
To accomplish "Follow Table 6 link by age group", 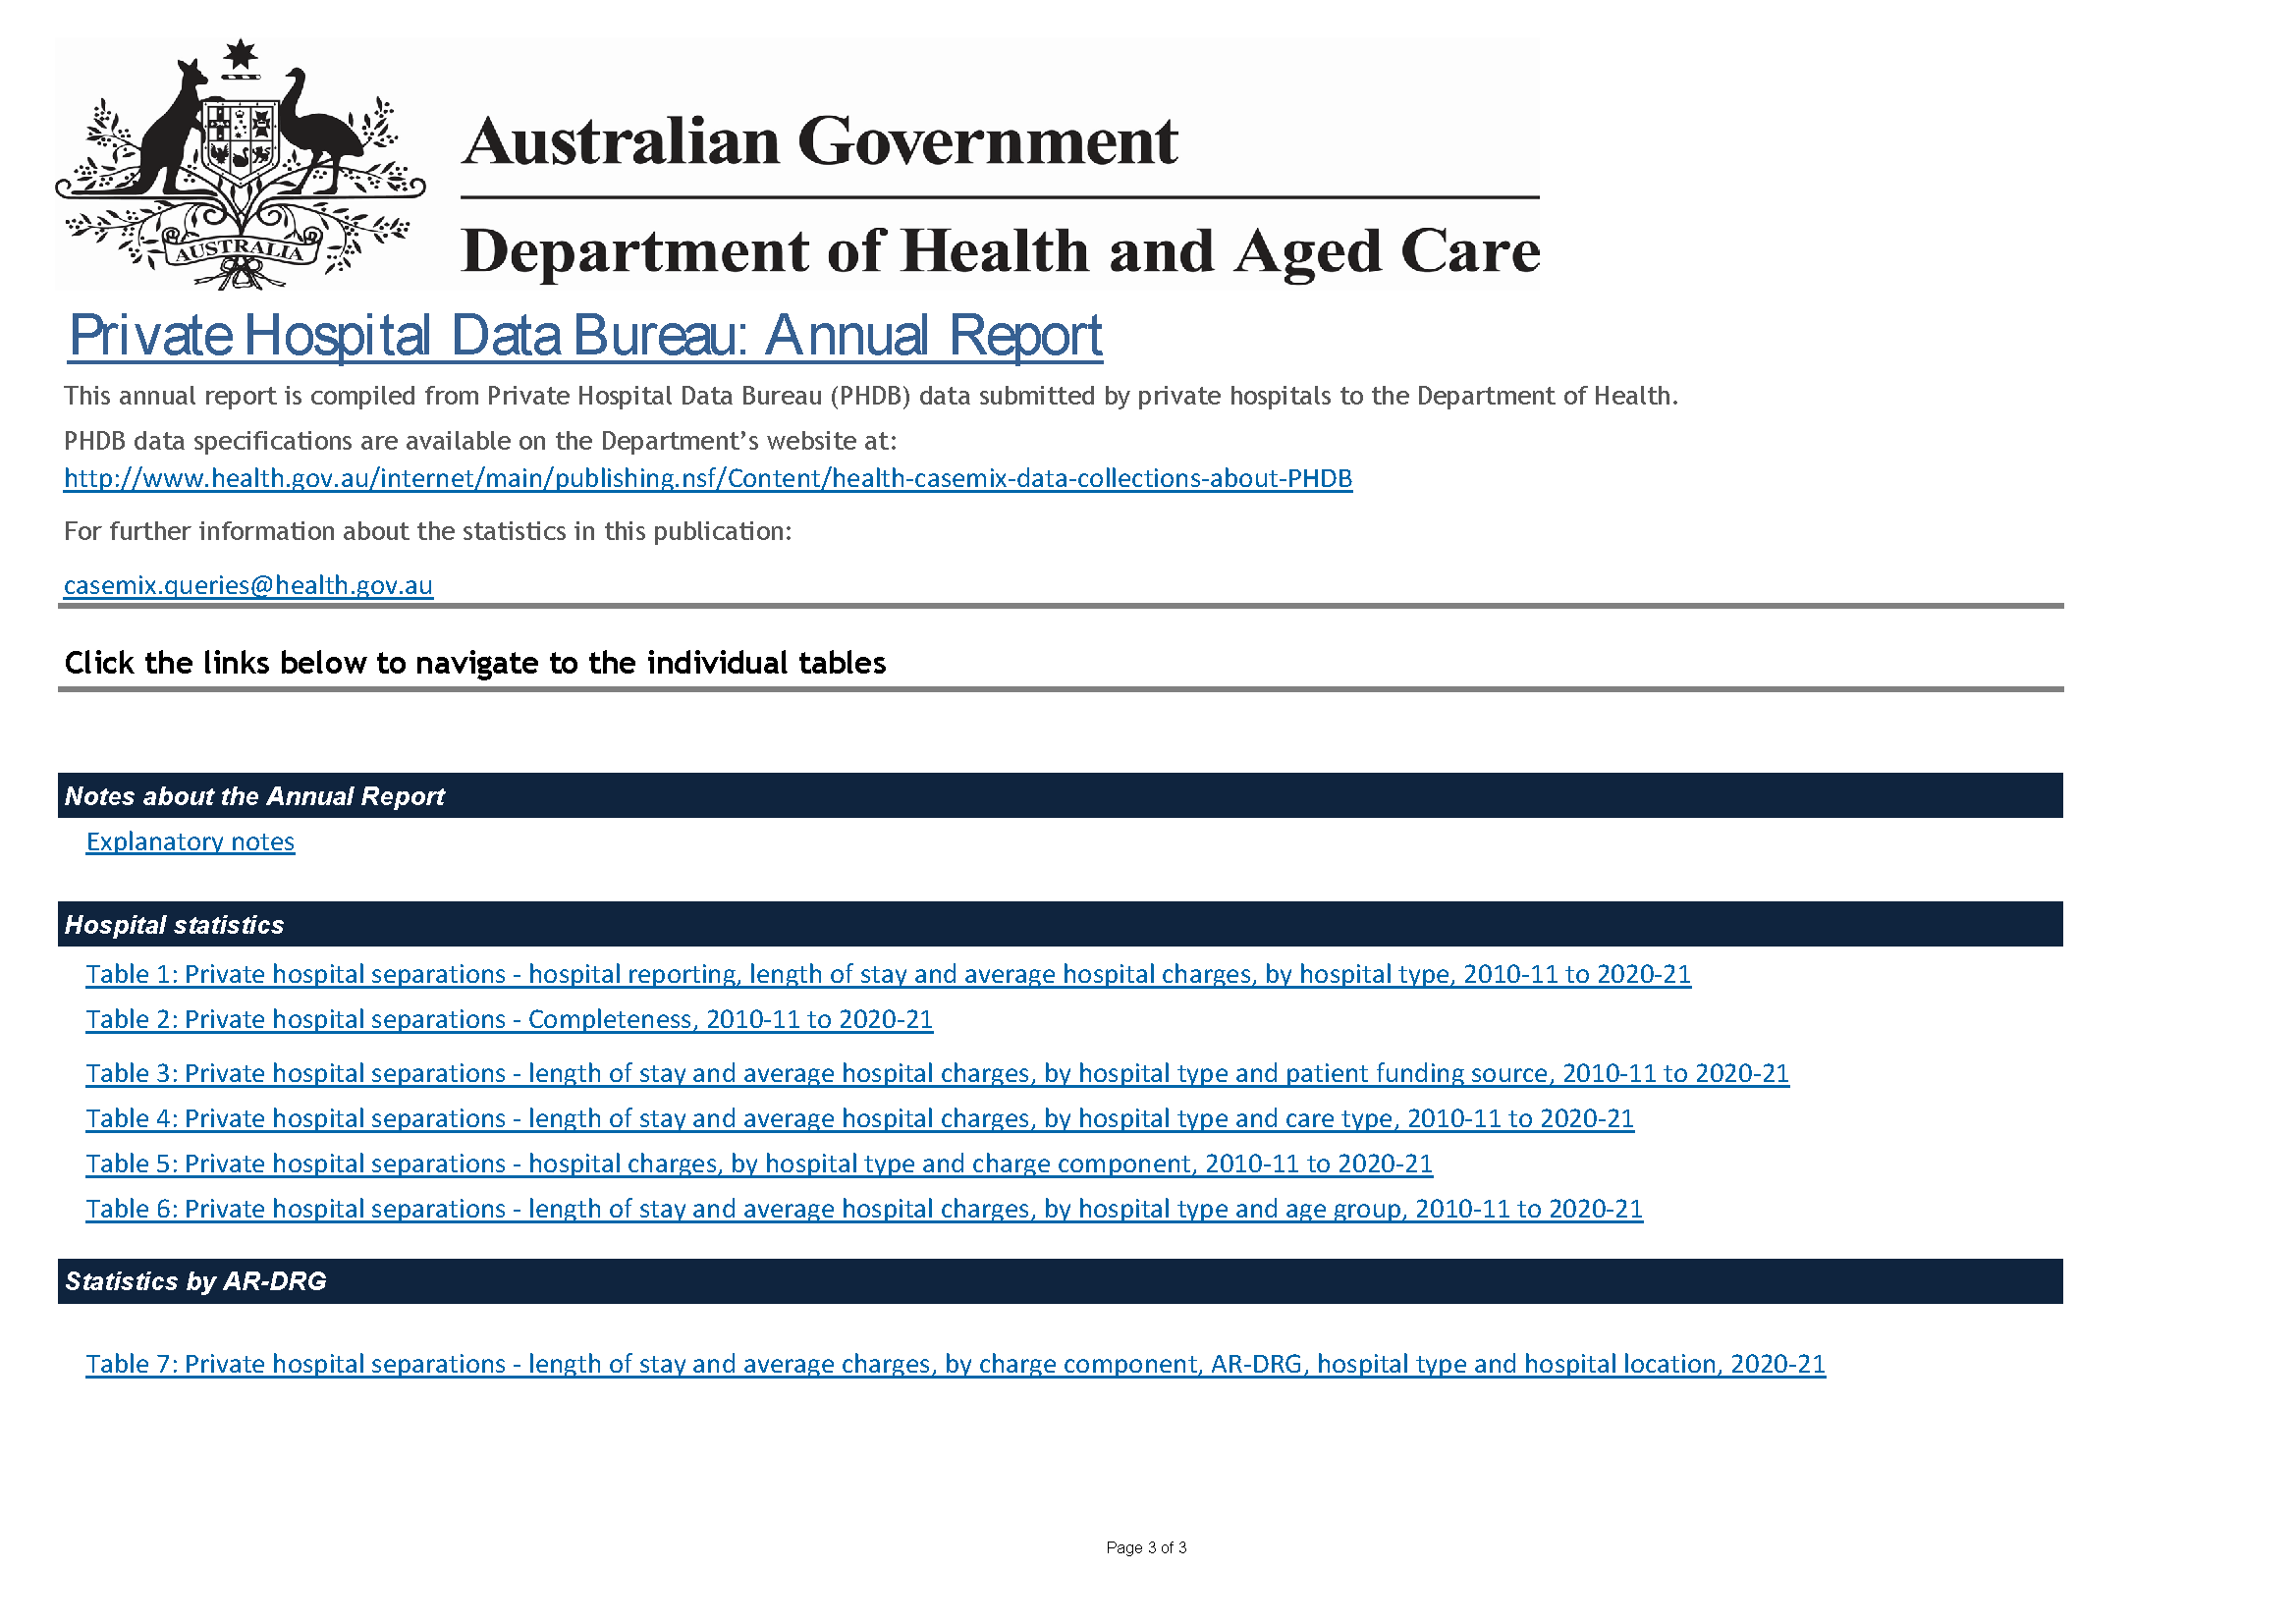I will pyautogui.click(x=864, y=1209).
